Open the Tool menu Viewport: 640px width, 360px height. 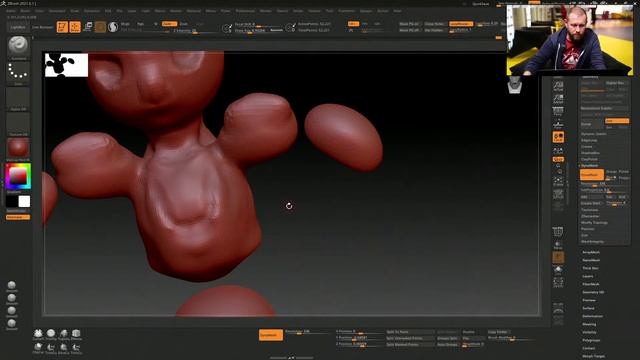click(329, 11)
